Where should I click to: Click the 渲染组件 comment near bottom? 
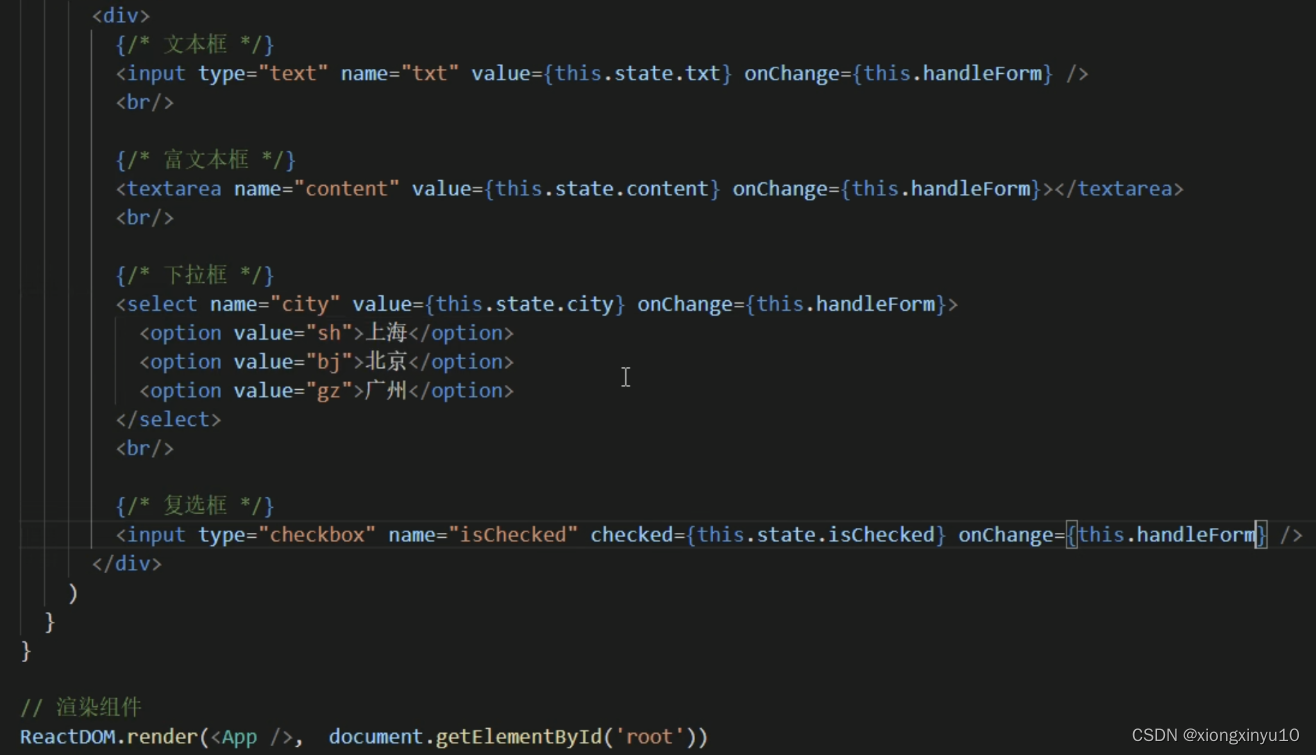click(x=80, y=707)
